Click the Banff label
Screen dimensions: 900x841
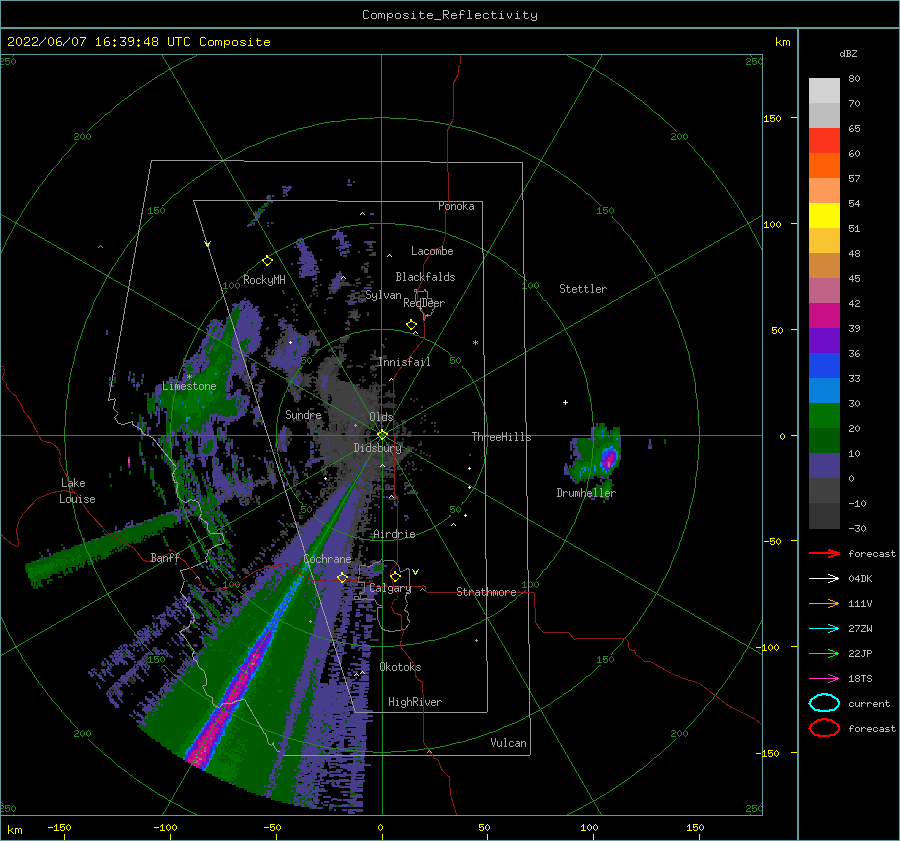pyautogui.click(x=165, y=557)
